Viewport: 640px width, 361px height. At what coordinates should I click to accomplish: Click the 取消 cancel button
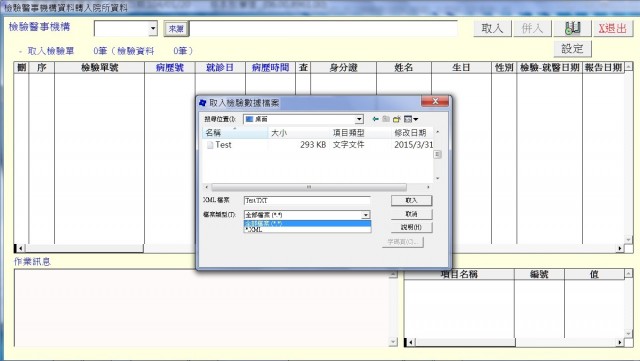[411, 214]
